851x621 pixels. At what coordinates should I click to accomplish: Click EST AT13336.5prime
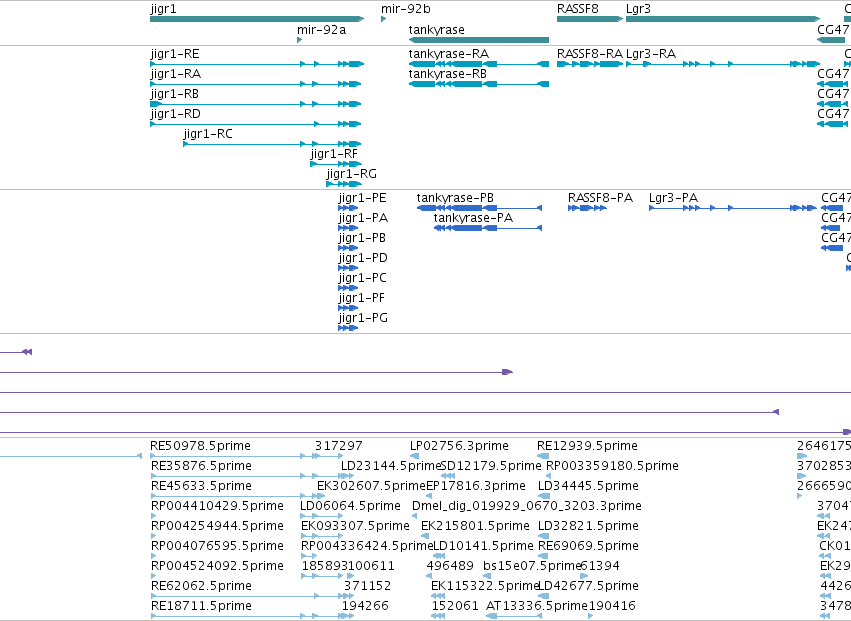point(537,606)
